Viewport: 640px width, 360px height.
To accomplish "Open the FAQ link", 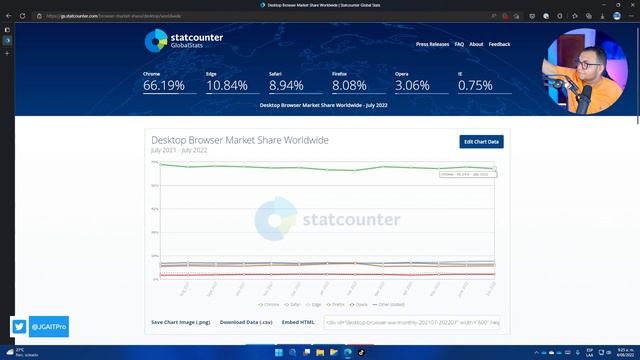I will [459, 44].
